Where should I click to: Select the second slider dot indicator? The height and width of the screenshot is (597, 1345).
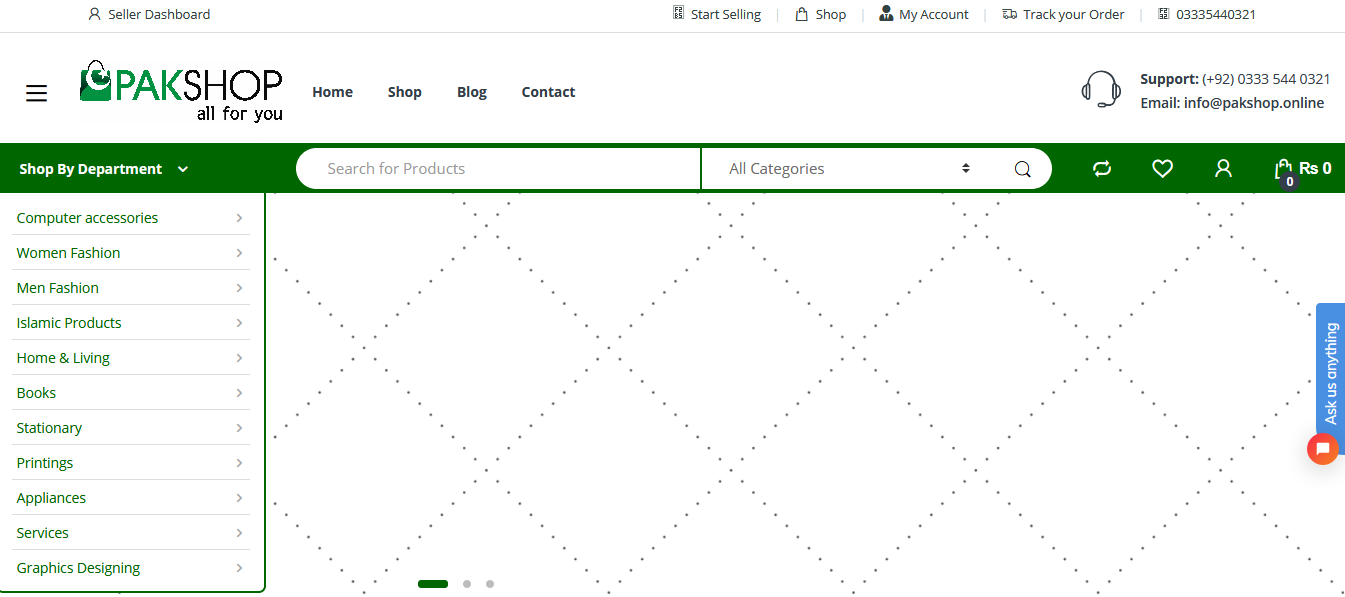467,584
